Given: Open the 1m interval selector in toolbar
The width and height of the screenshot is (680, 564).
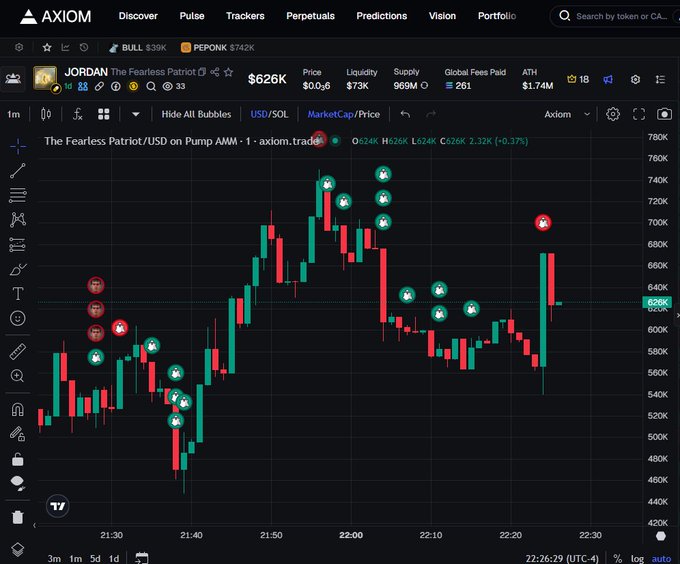Looking at the screenshot, I should [13, 114].
